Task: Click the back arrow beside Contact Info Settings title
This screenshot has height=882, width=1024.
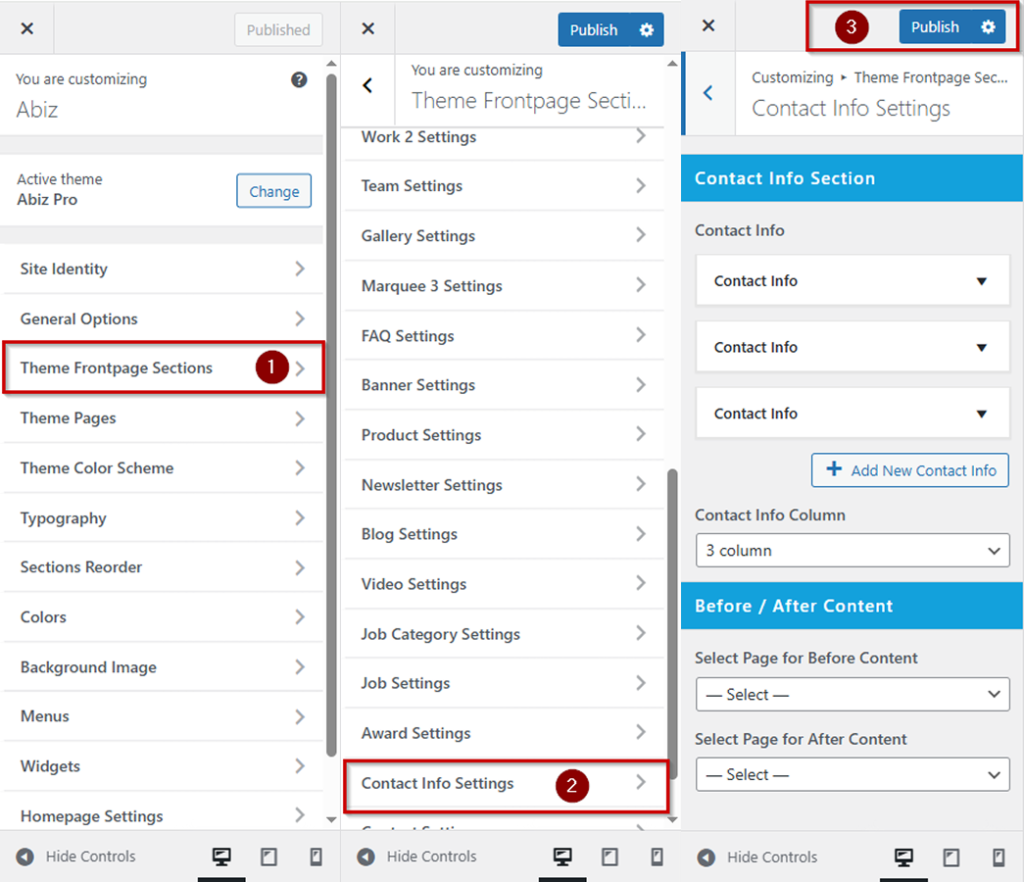Action: (x=708, y=93)
